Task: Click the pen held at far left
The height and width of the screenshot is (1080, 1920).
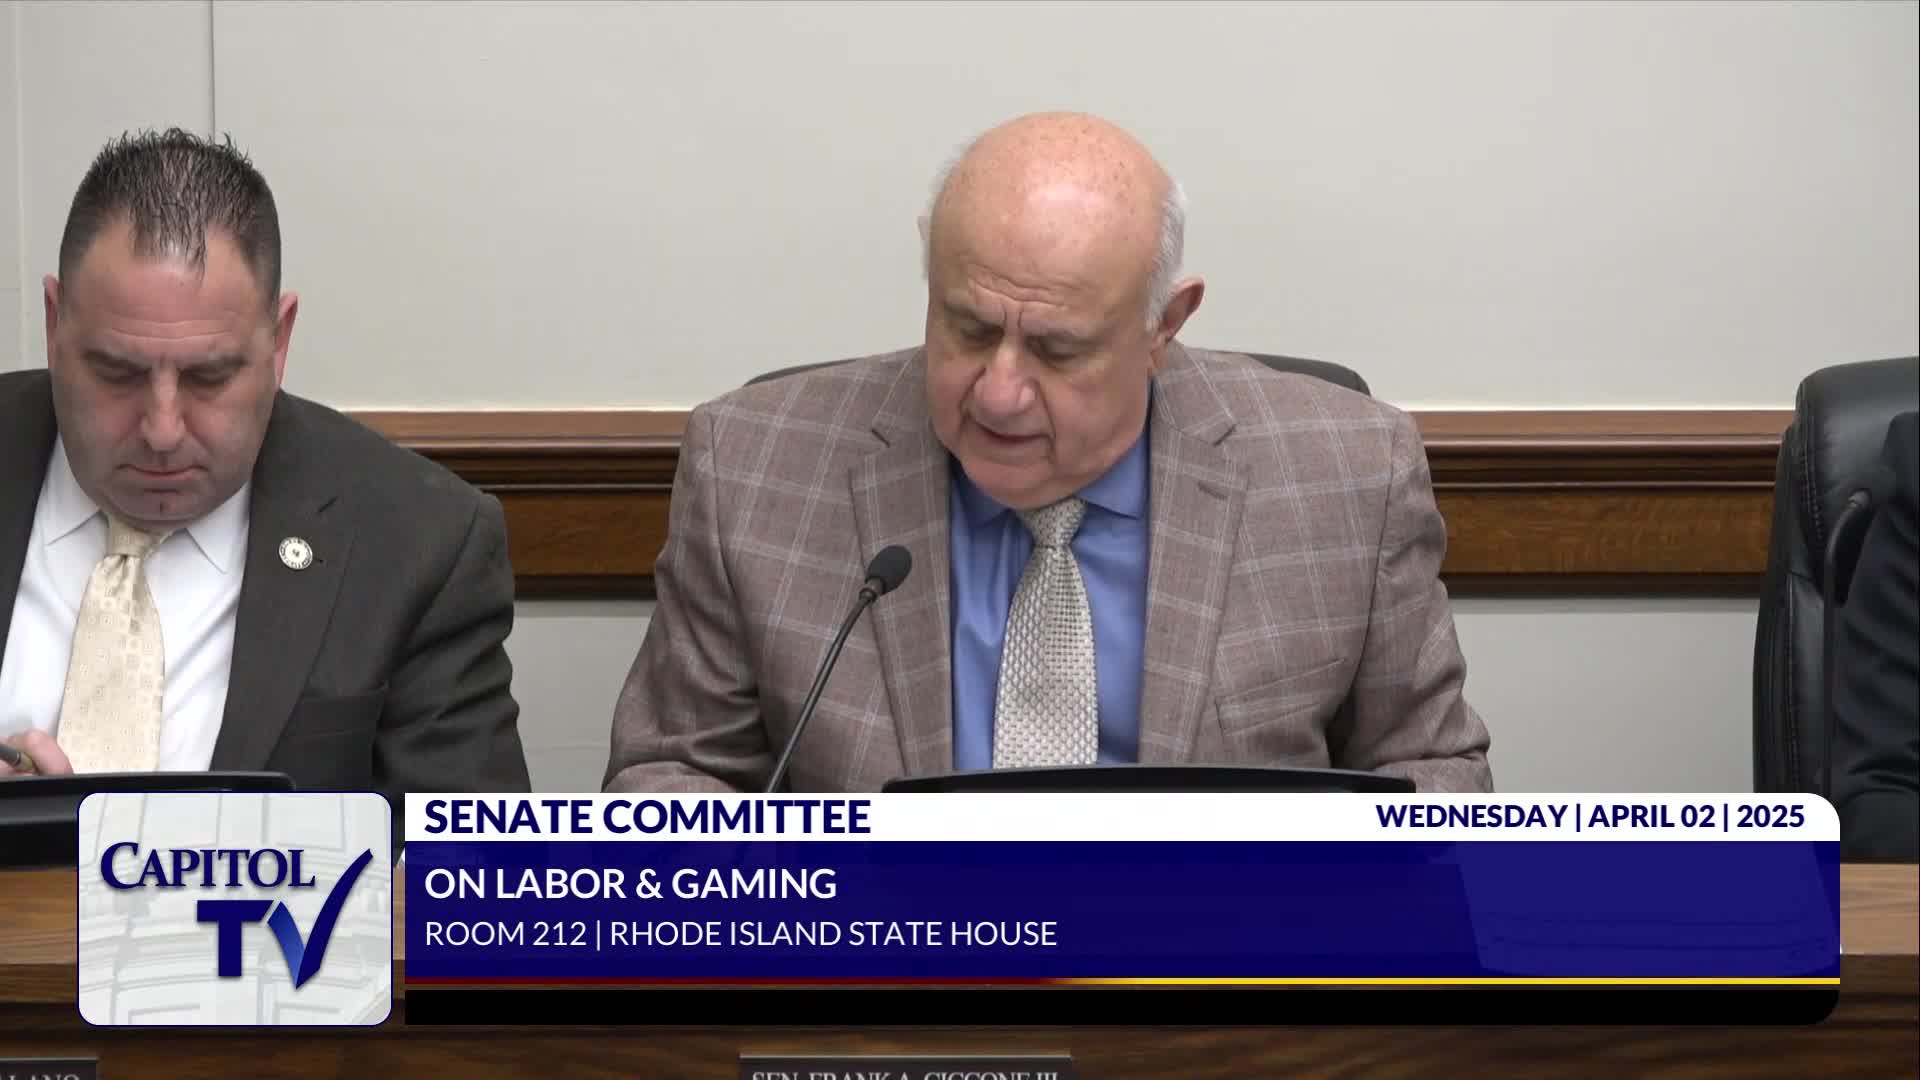Action: coord(12,752)
